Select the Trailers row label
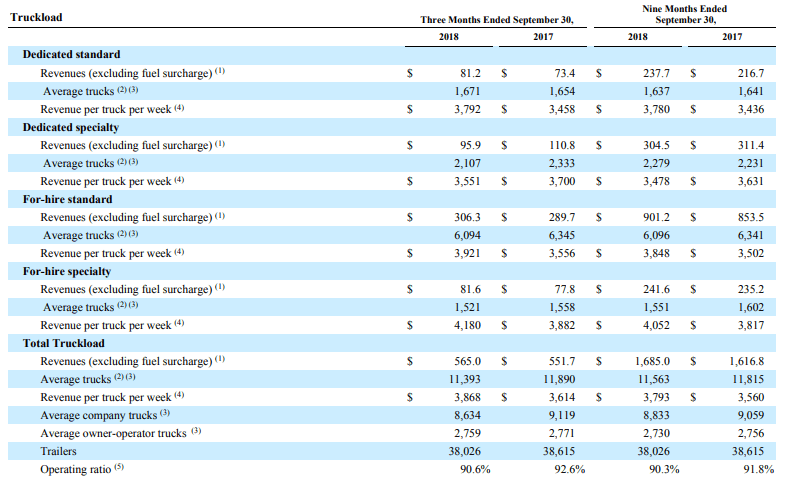The height and width of the screenshot is (485, 789). [58, 451]
